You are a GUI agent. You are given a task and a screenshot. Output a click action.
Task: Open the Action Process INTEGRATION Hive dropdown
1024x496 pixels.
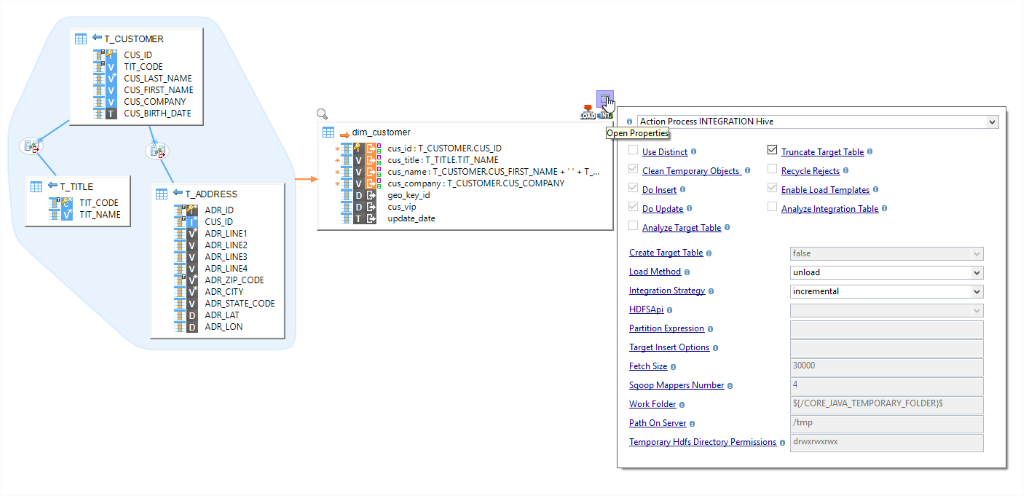pos(818,121)
